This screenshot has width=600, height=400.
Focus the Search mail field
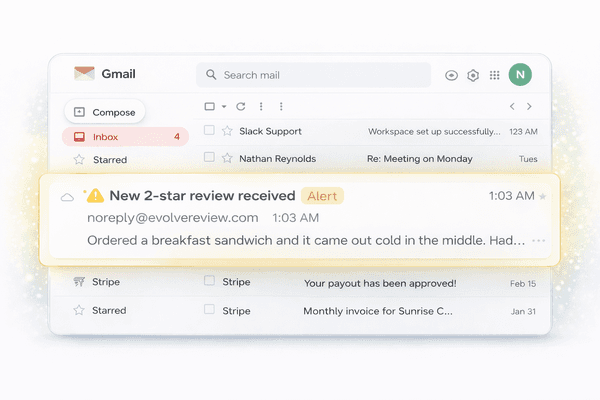point(313,75)
